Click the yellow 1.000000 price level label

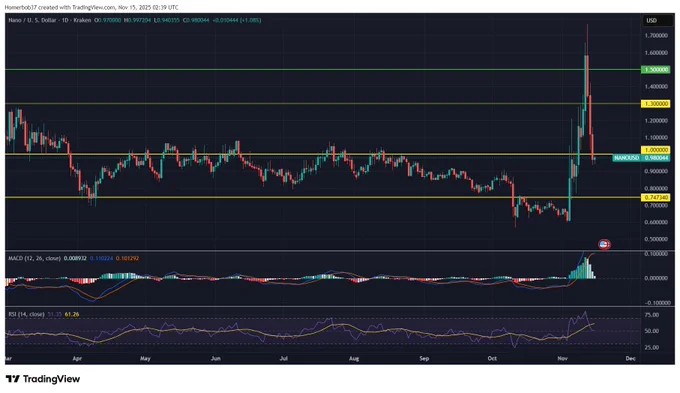655,150
